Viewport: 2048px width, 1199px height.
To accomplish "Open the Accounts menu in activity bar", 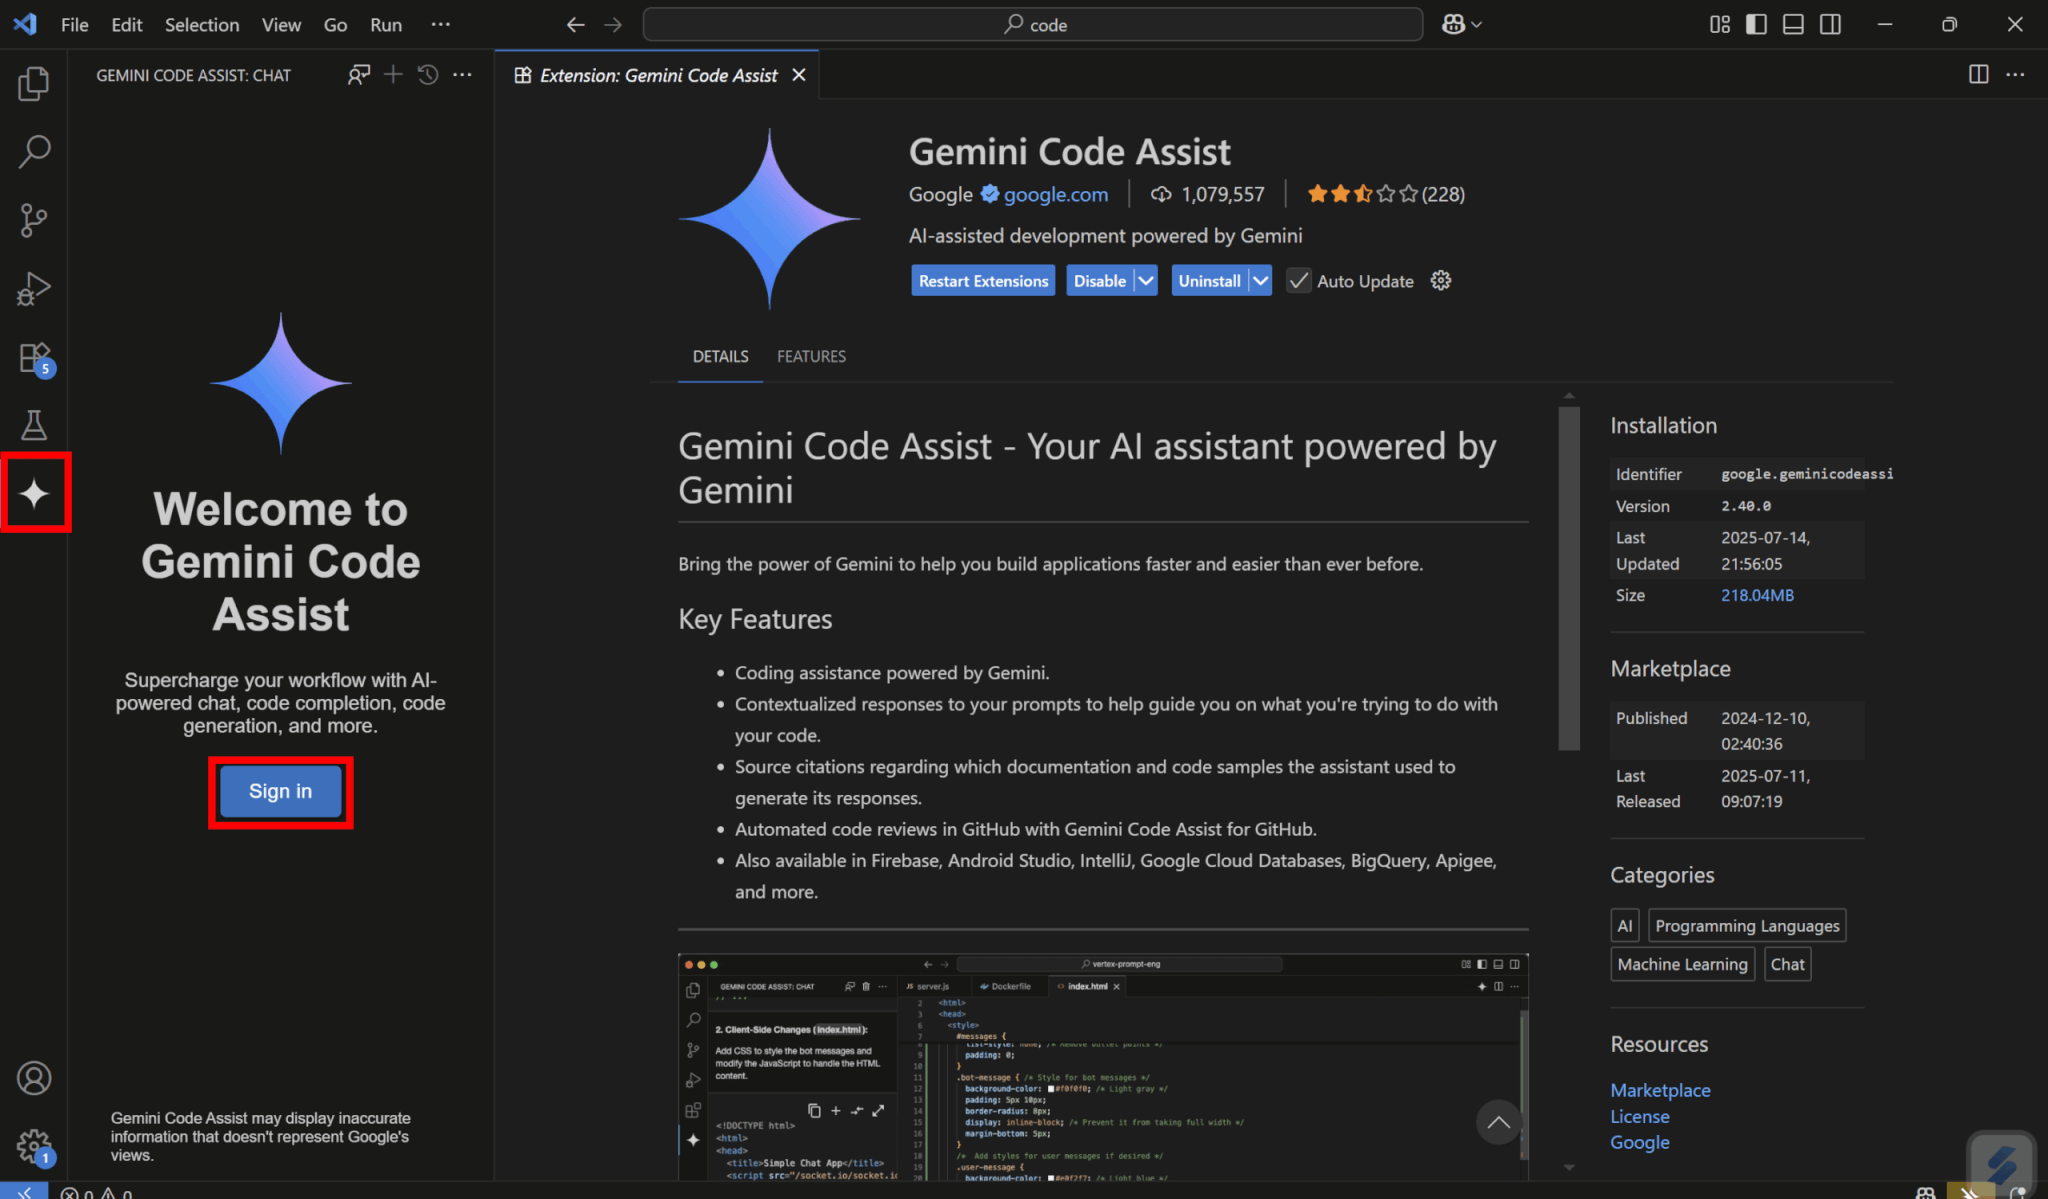I will coord(34,1078).
